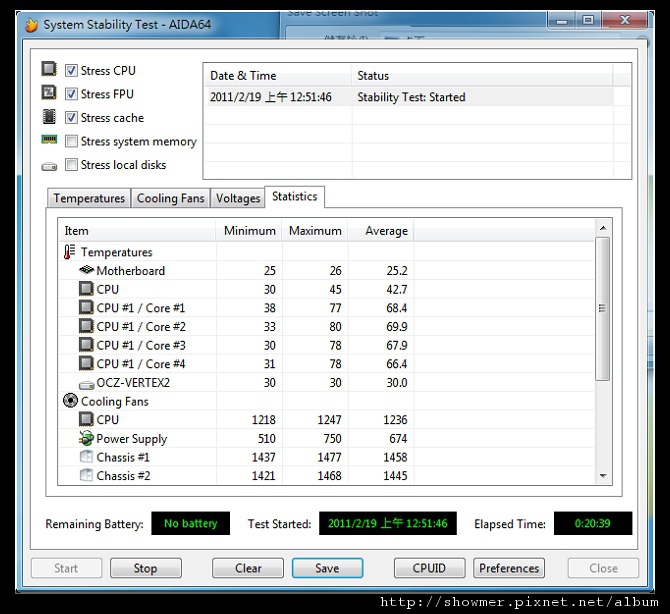Click the chip icon of CPU fan row
Viewport: 670px width, 614px height.
(86, 419)
